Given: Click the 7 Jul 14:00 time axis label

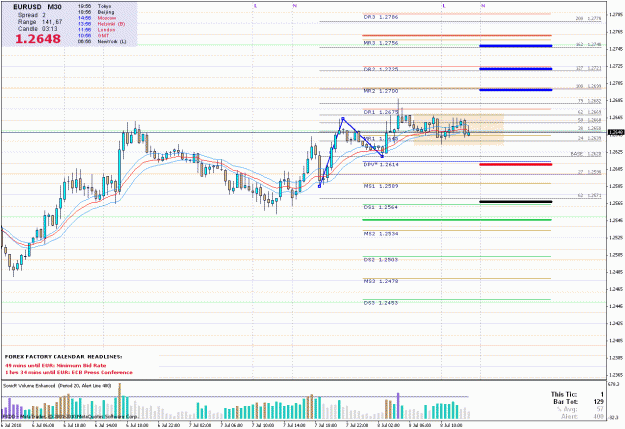Looking at the screenshot, I should (294, 425).
